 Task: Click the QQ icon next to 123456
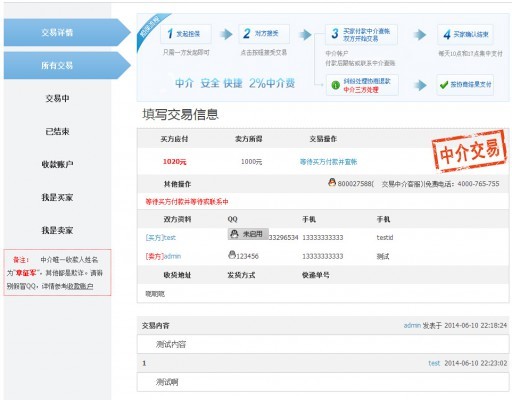[x=232, y=255]
